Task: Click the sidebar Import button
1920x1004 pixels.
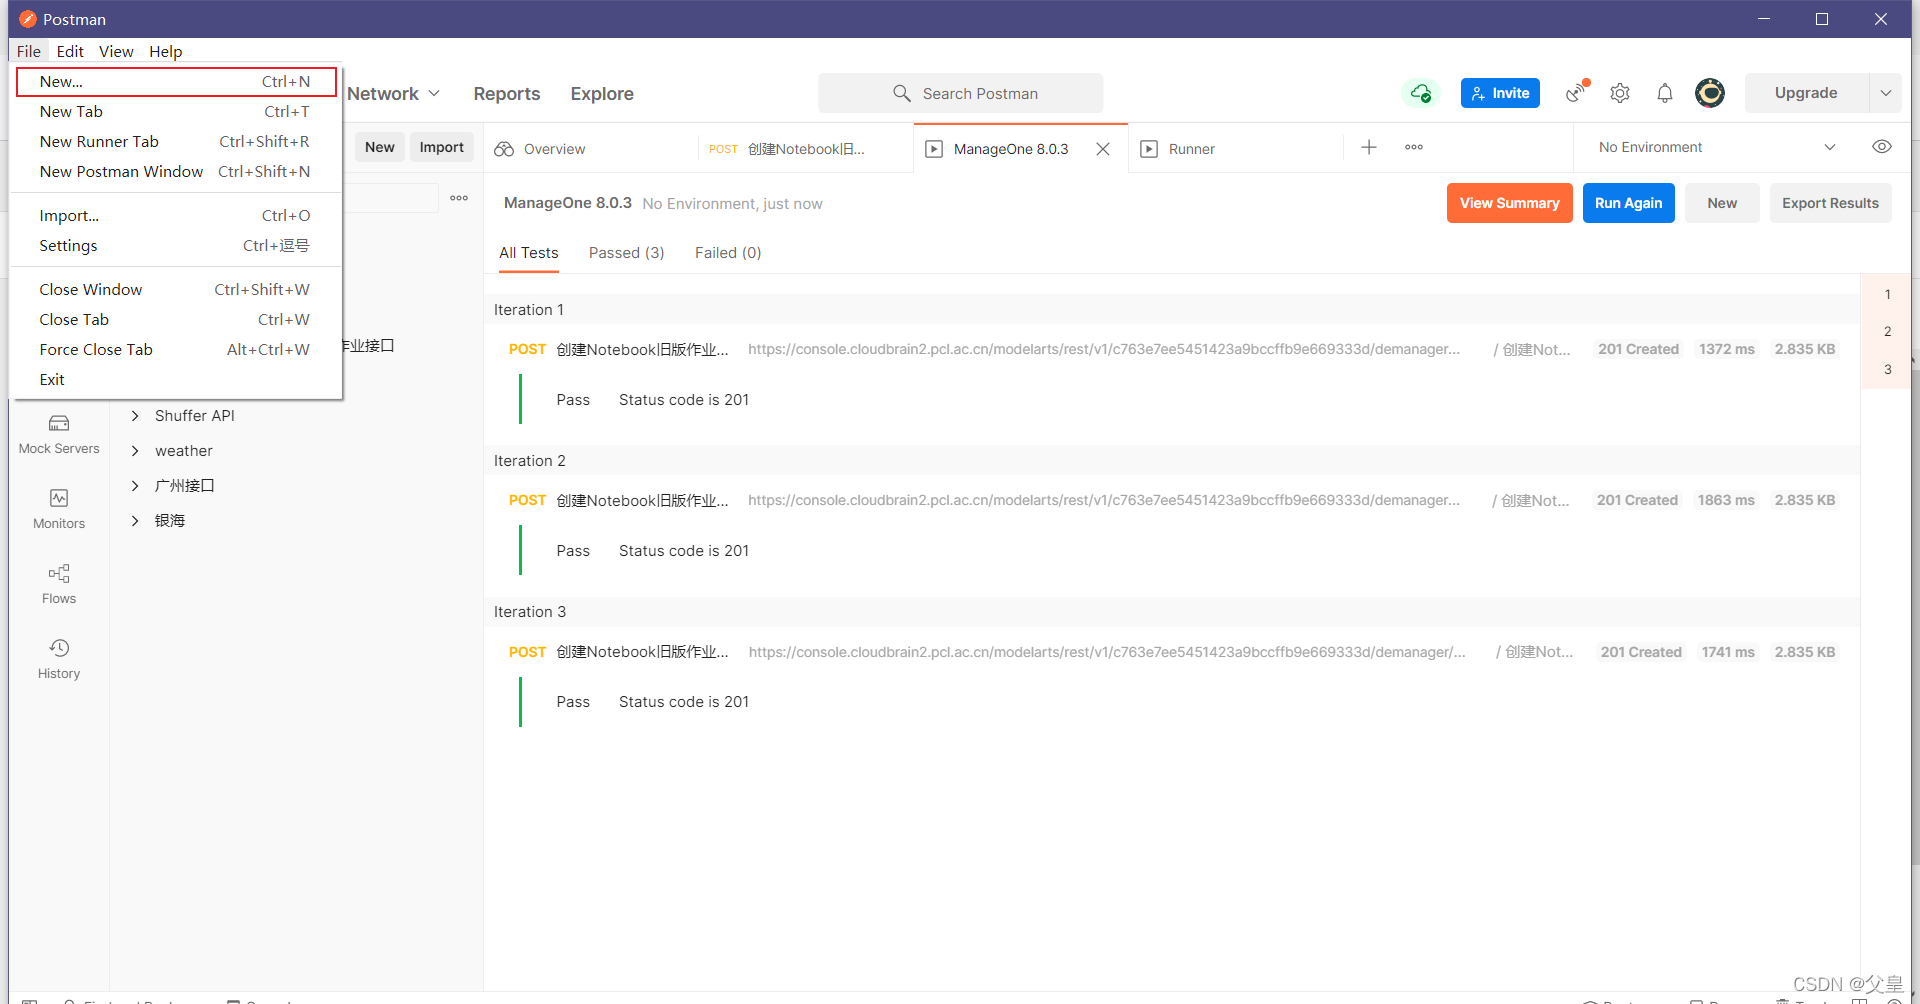Action: coord(441,147)
